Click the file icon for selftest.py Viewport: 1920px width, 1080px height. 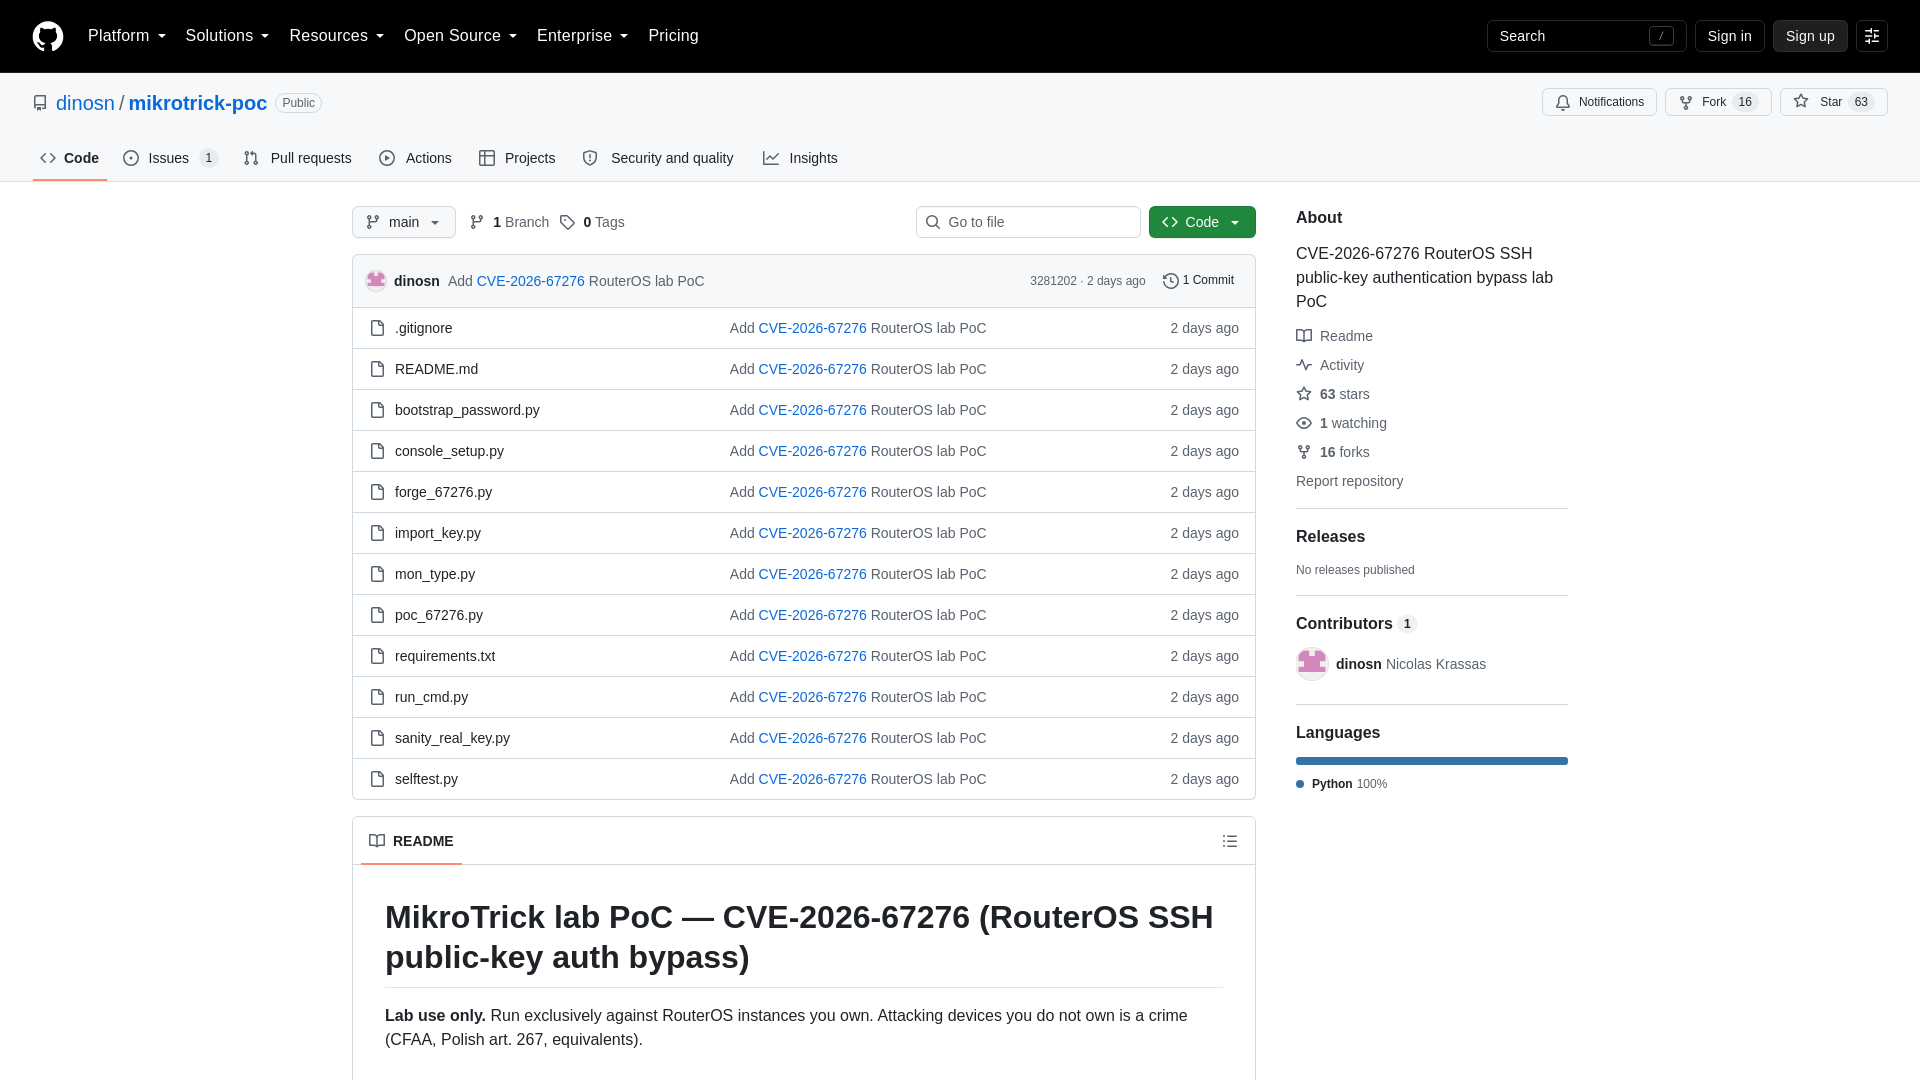[377, 779]
